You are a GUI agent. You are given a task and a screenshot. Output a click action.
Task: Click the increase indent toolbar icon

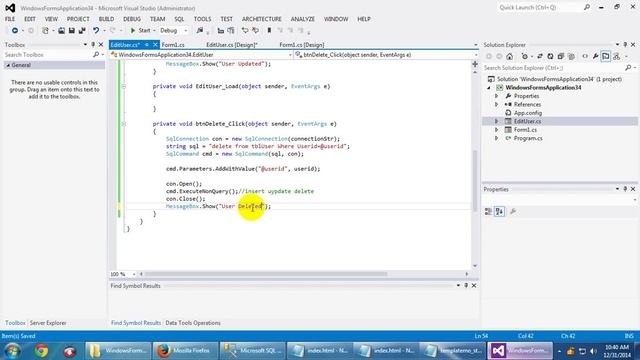tap(231, 31)
